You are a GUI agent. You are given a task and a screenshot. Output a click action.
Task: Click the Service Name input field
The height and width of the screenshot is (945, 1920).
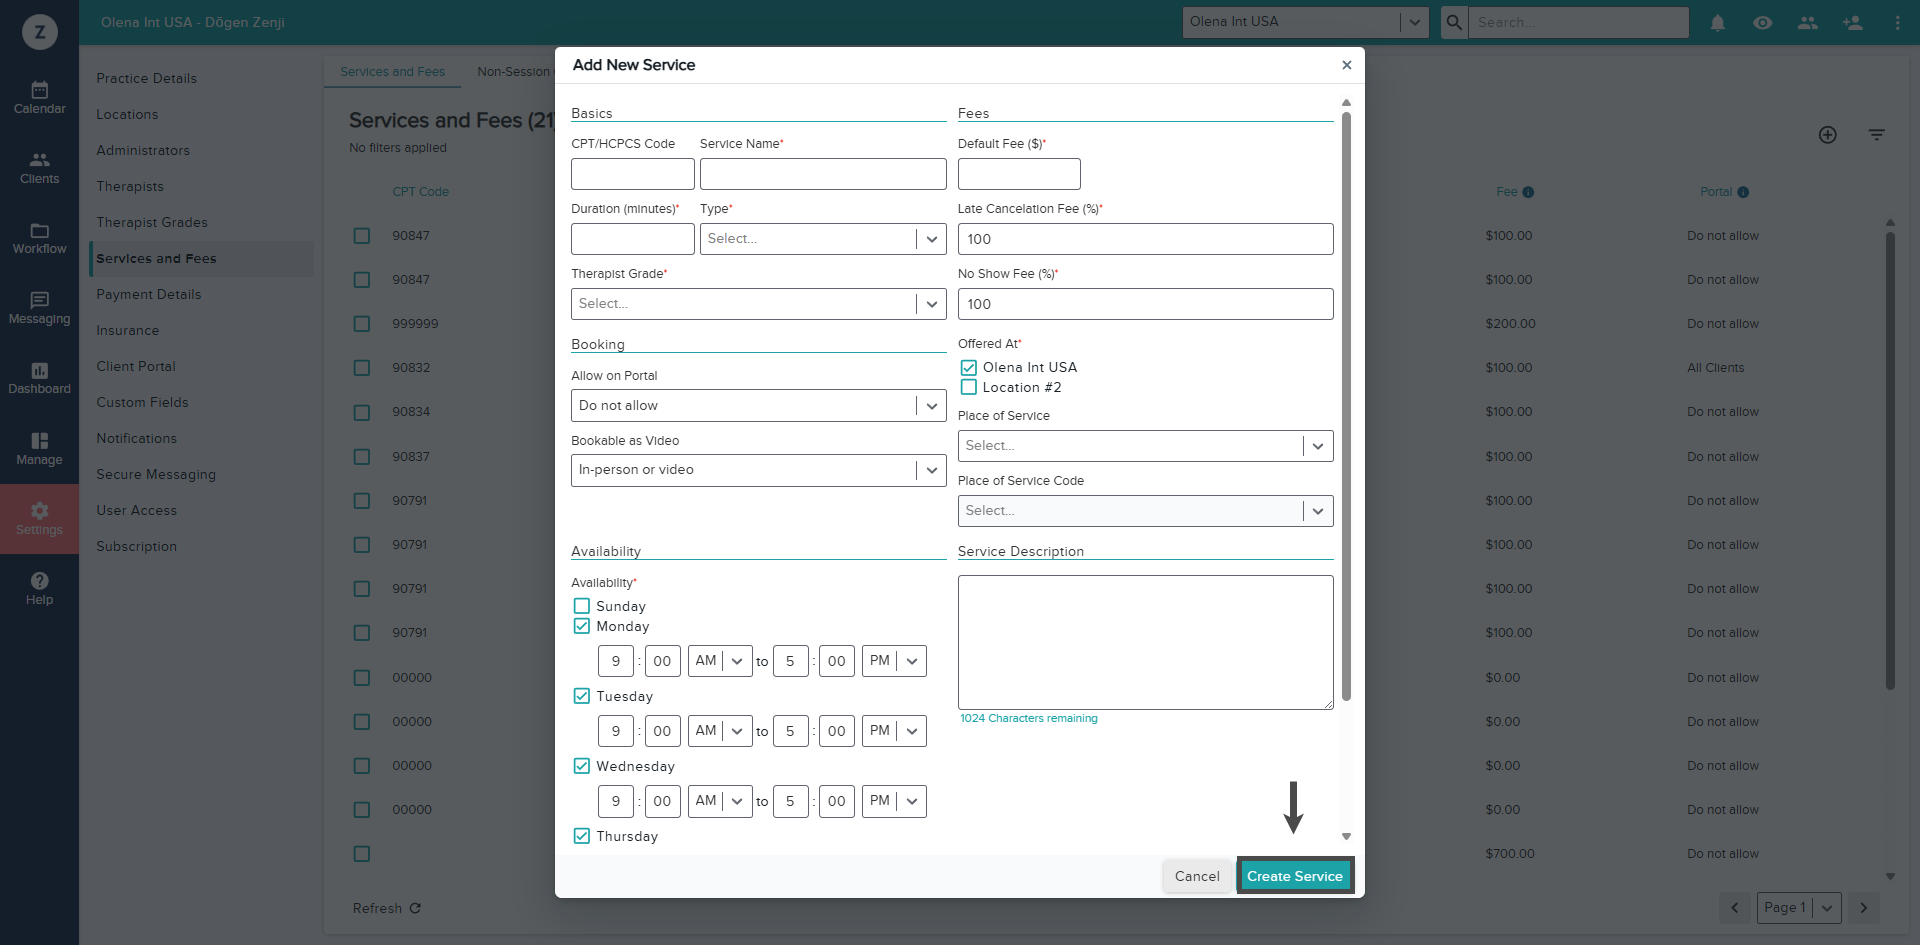(x=823, y=174)
